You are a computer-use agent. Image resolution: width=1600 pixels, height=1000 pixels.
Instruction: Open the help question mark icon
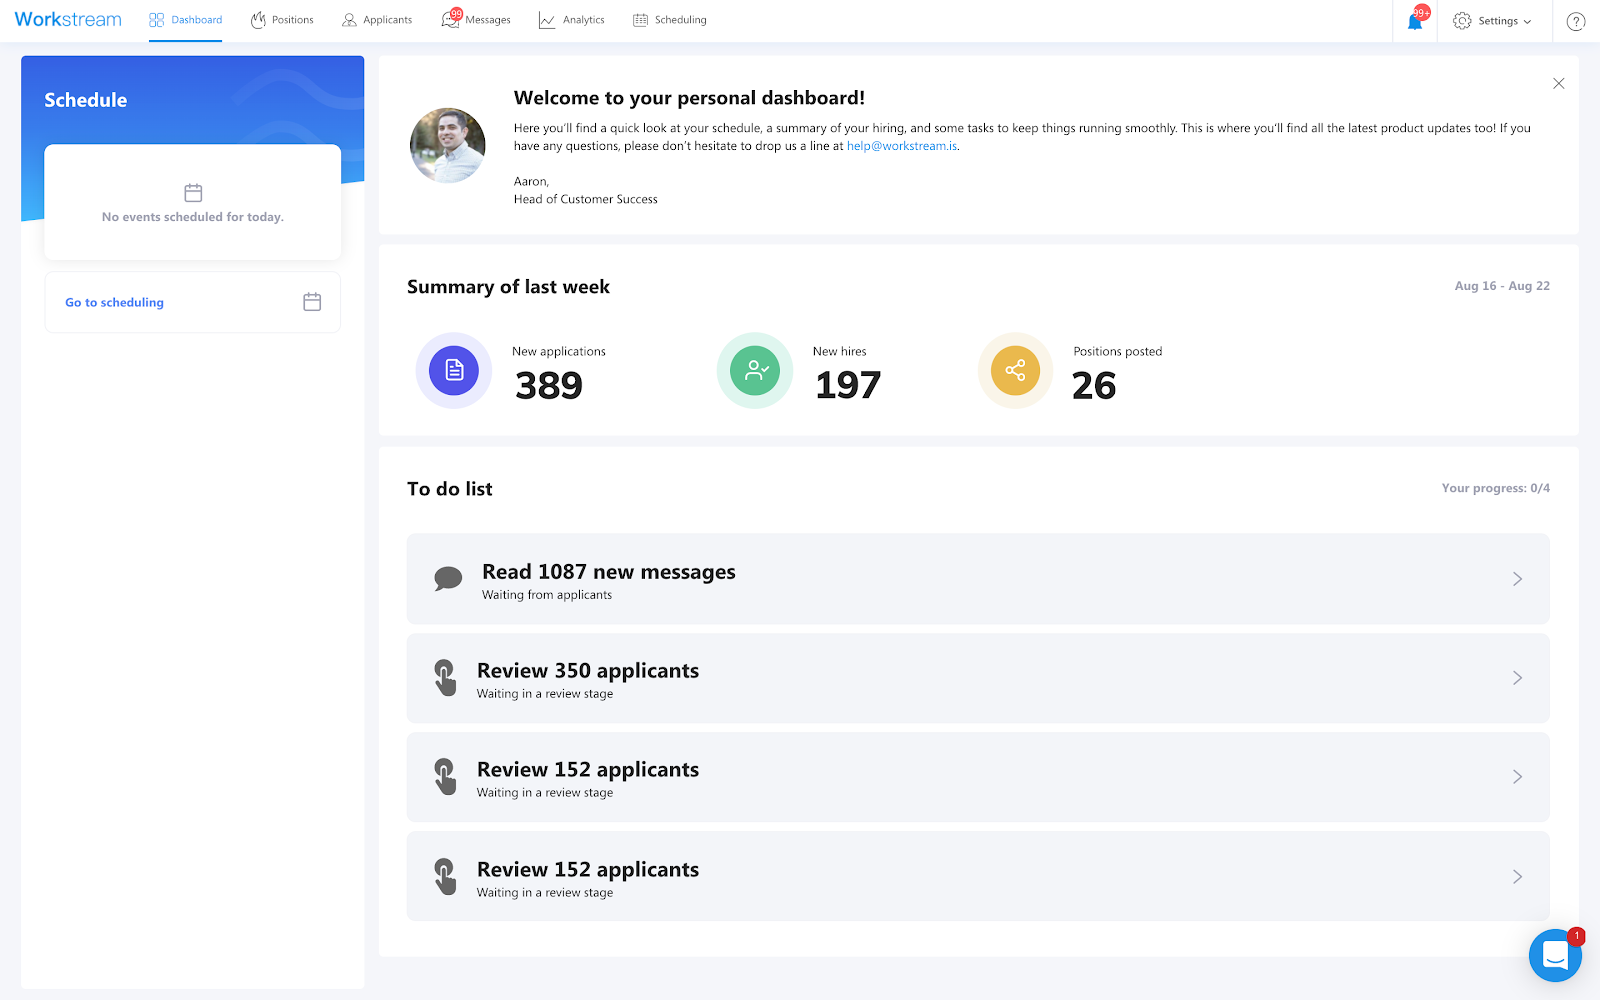1576,21
